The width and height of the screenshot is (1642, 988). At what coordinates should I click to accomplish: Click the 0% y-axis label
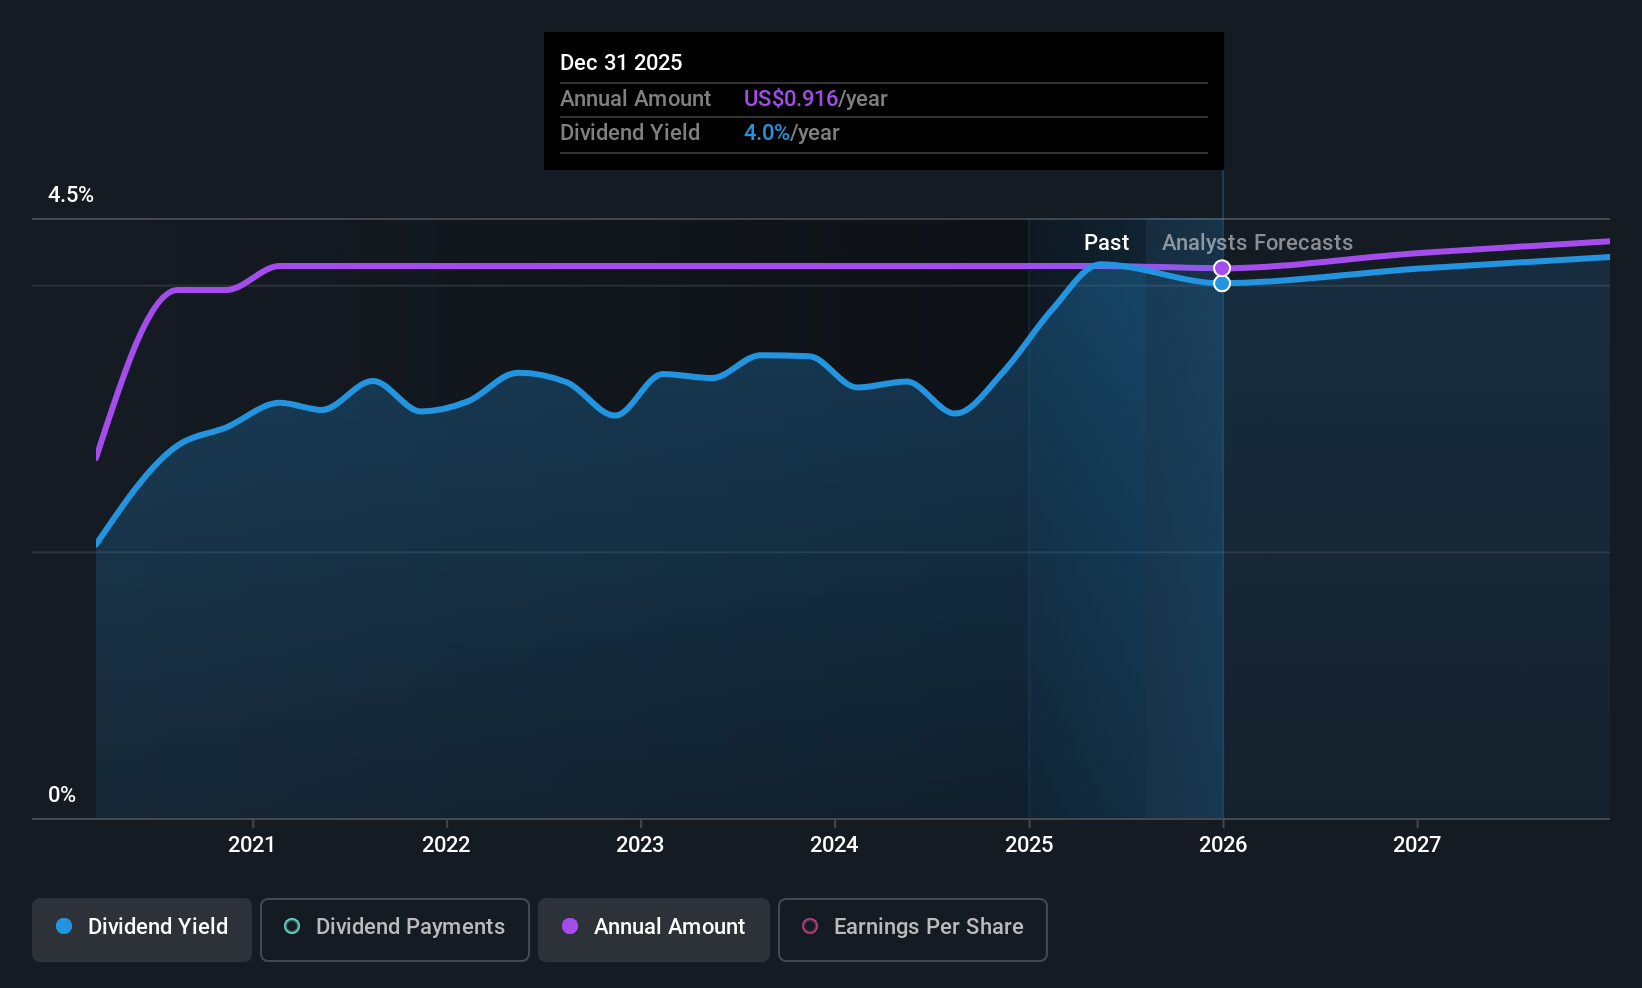click(x=62, y=795)
